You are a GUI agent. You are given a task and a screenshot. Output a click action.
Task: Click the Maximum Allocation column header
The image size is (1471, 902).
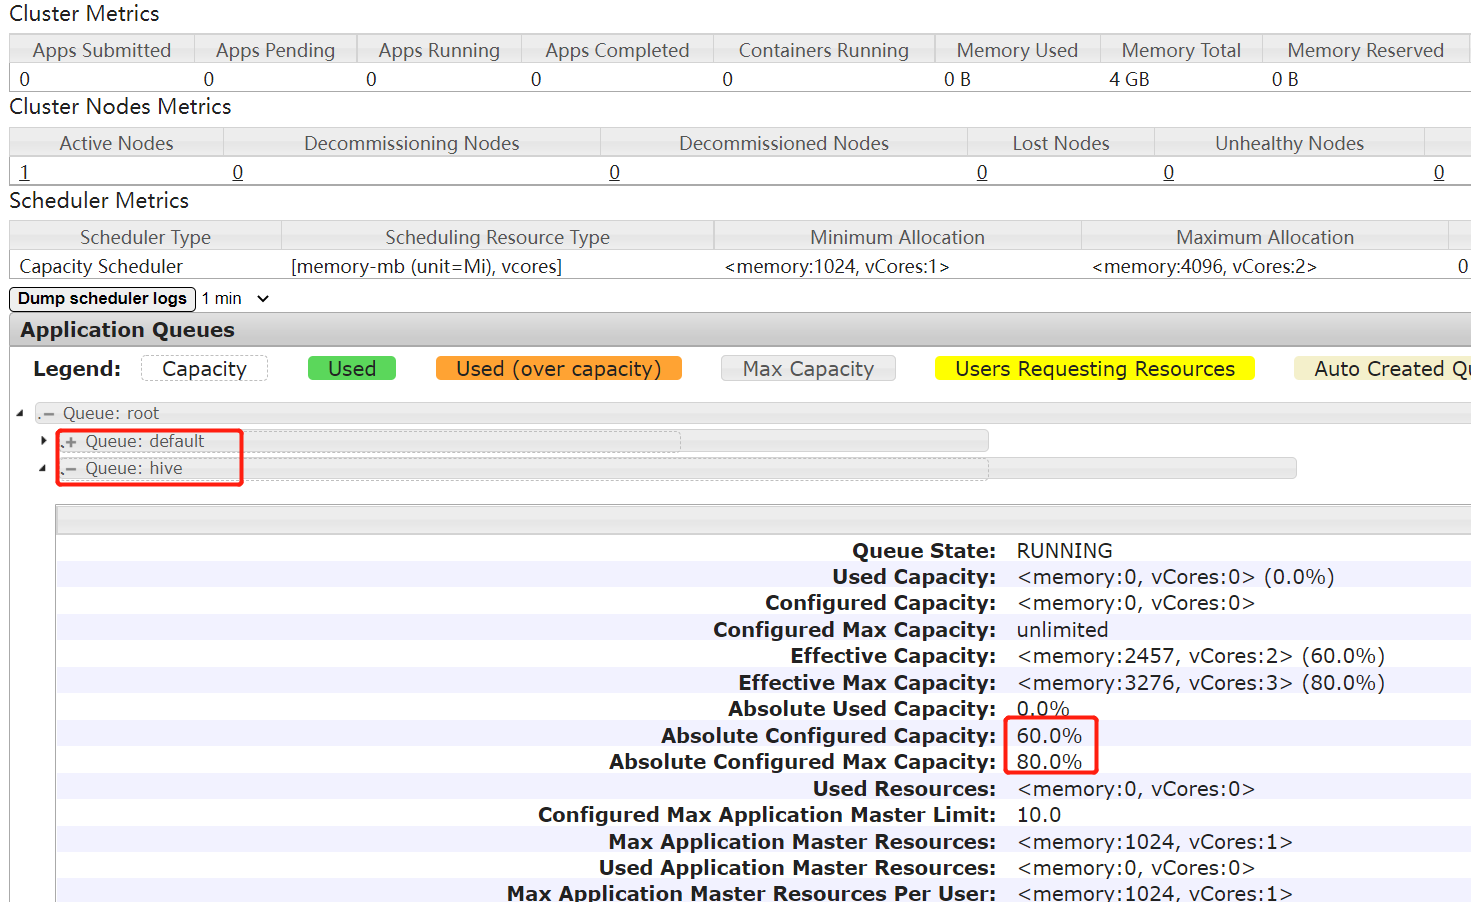1265,237
